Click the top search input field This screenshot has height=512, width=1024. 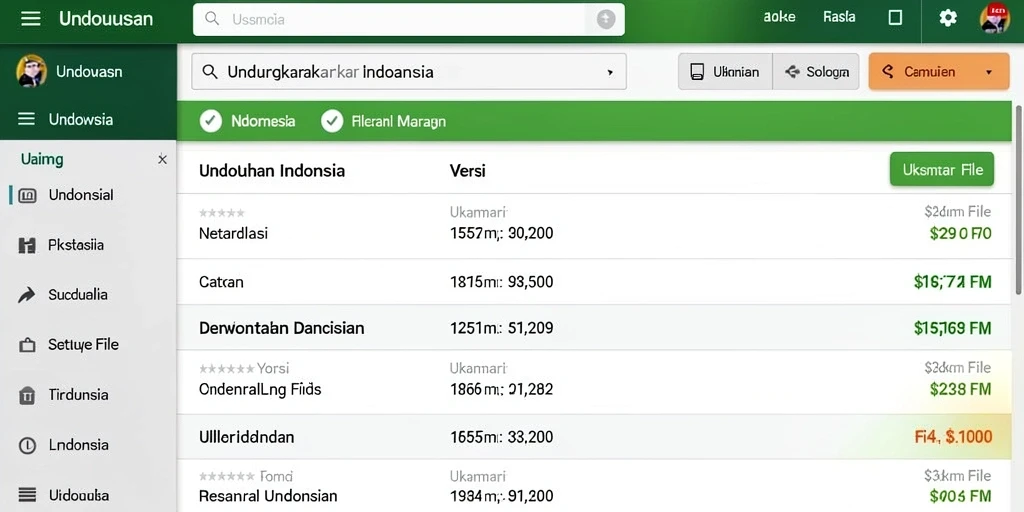coord(409,19)
